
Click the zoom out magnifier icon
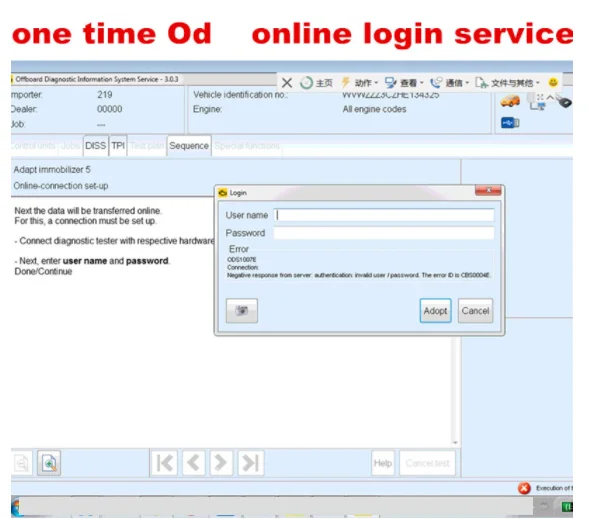[x=21, y=463]
